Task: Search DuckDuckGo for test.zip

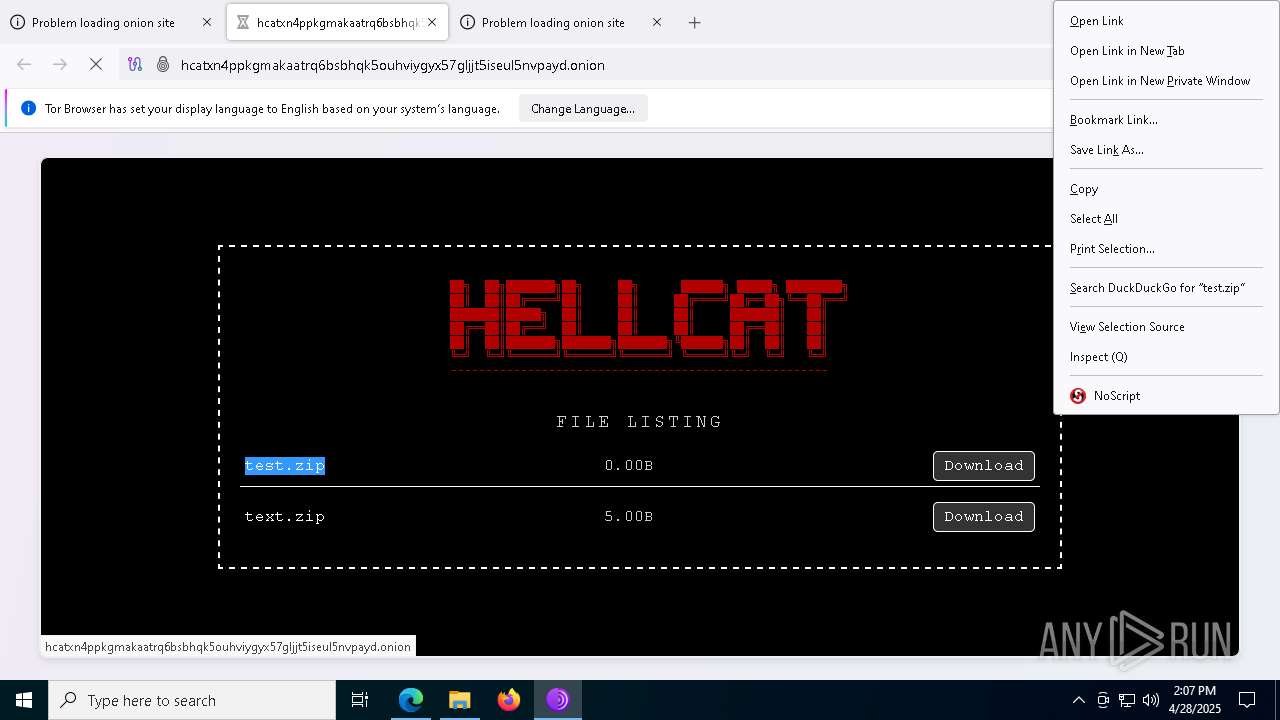Action: [x=1166, y=288]
